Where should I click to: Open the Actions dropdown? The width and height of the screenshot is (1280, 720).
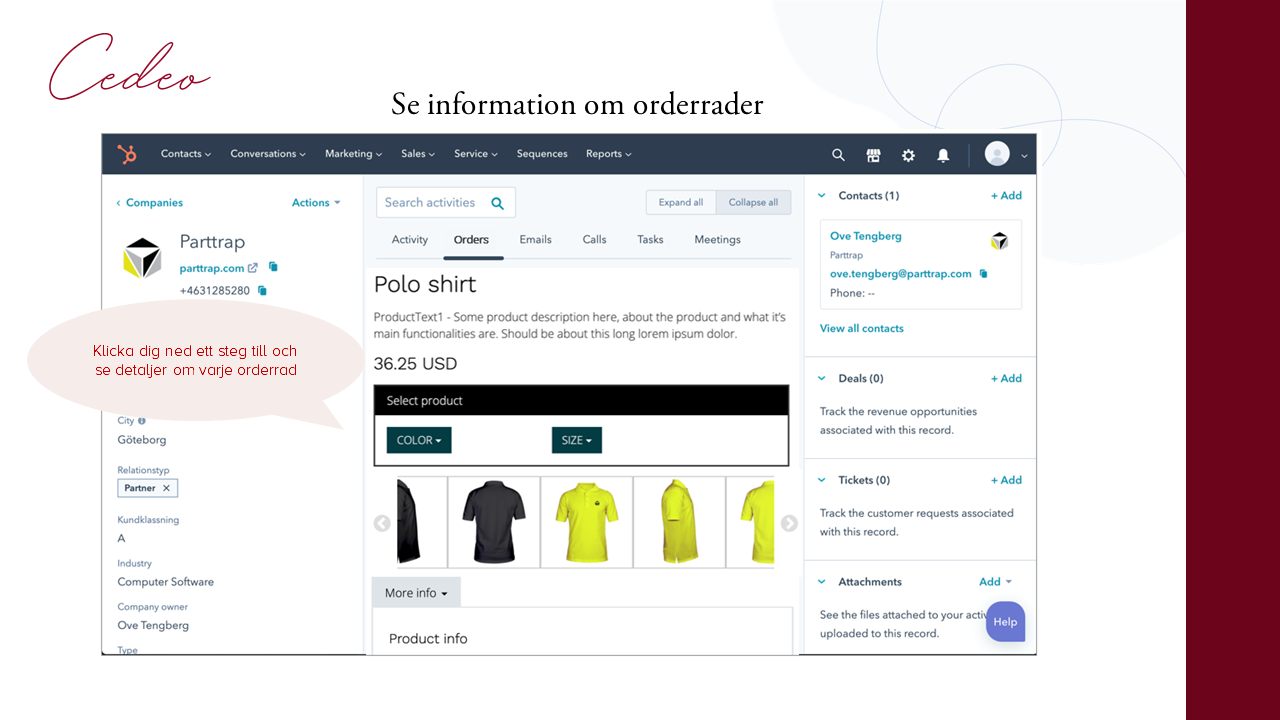point(316,203)
